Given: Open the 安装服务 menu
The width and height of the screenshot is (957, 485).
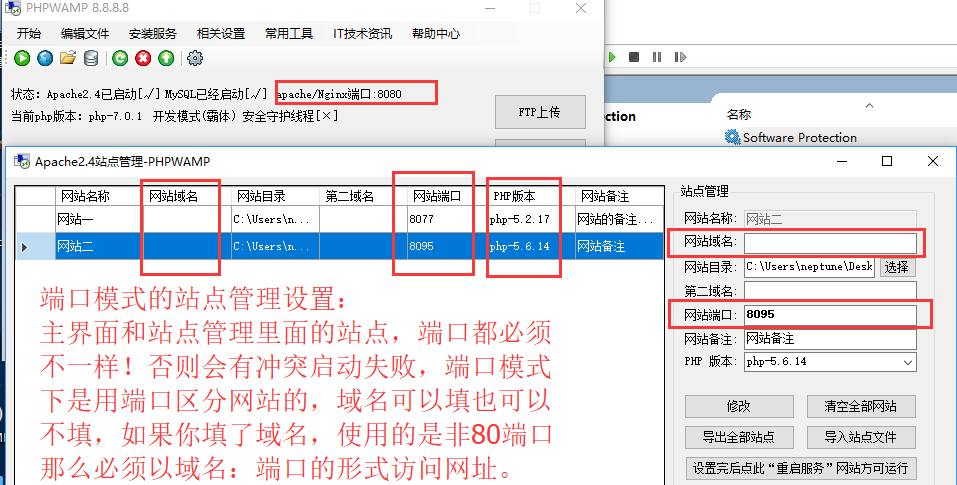Looking at the screenshot, I should click(153, 34).
